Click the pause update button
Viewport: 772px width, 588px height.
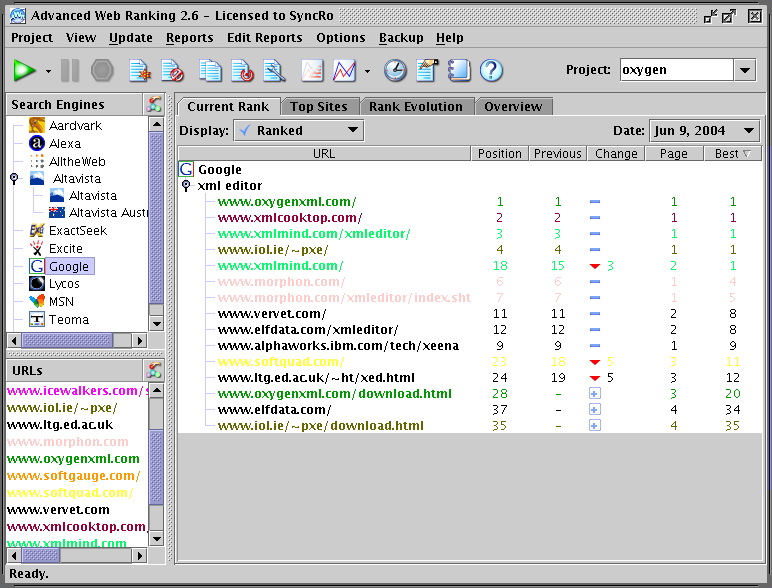point(70,71)
